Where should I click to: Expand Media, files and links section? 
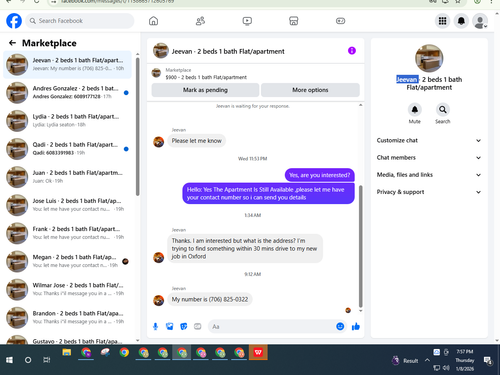[429, 175]
